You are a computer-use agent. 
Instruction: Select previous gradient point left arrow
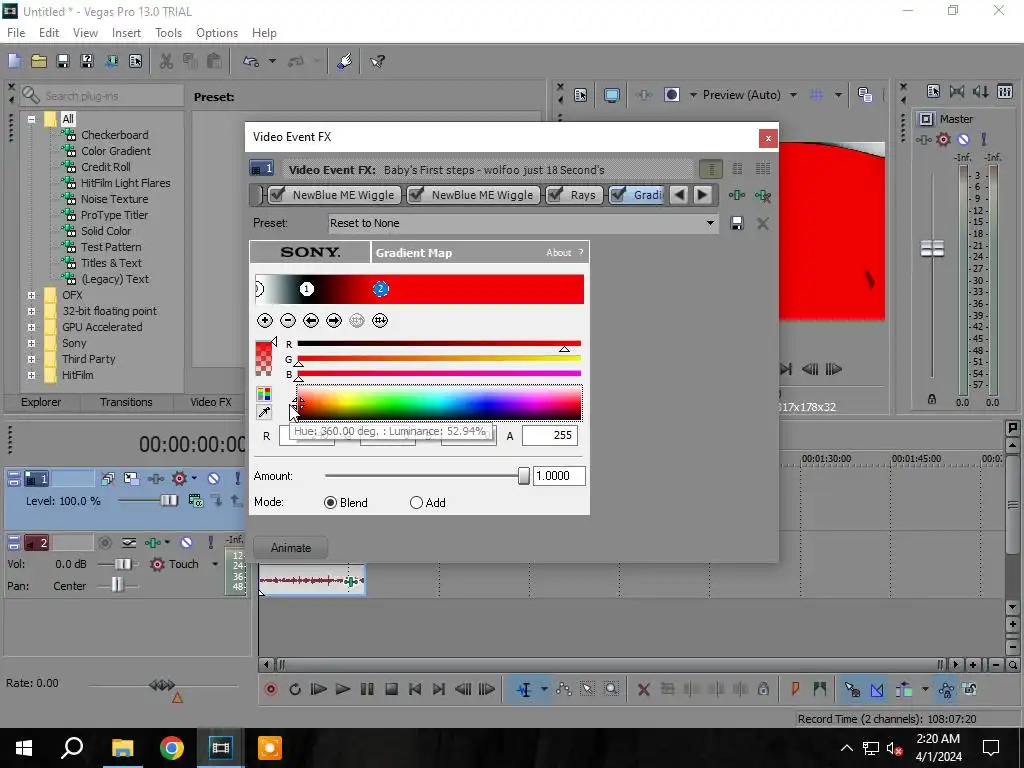pyautogui.click(x=311, y=320)
